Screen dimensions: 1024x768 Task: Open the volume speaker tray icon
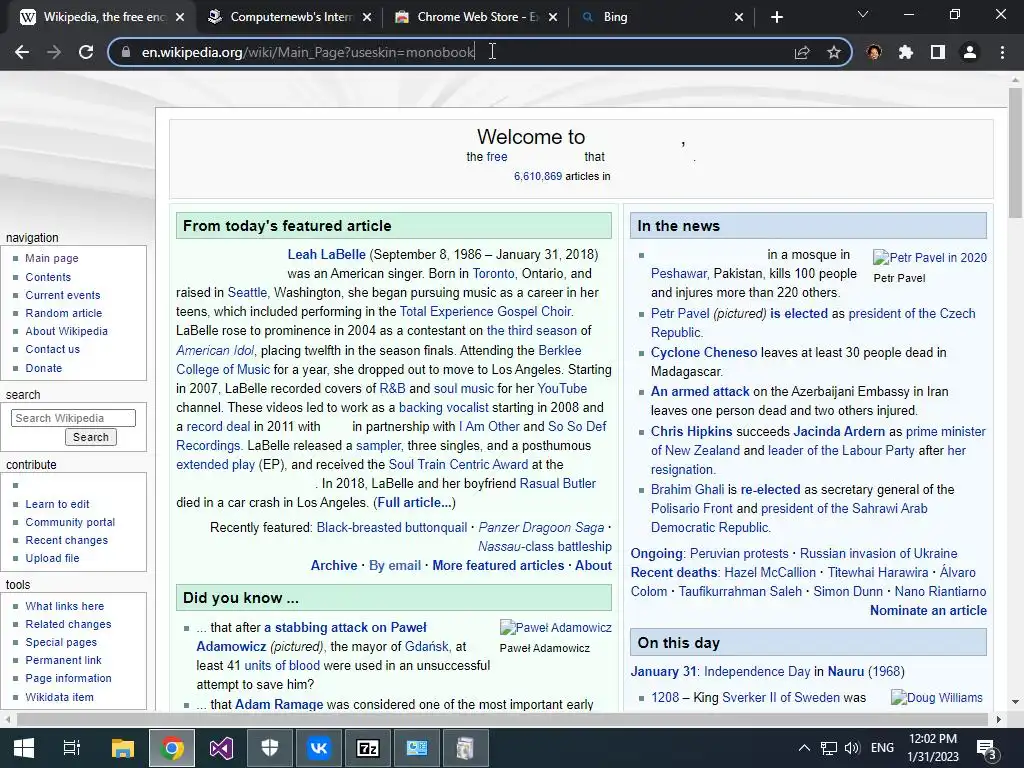click(x=852, y=748)
